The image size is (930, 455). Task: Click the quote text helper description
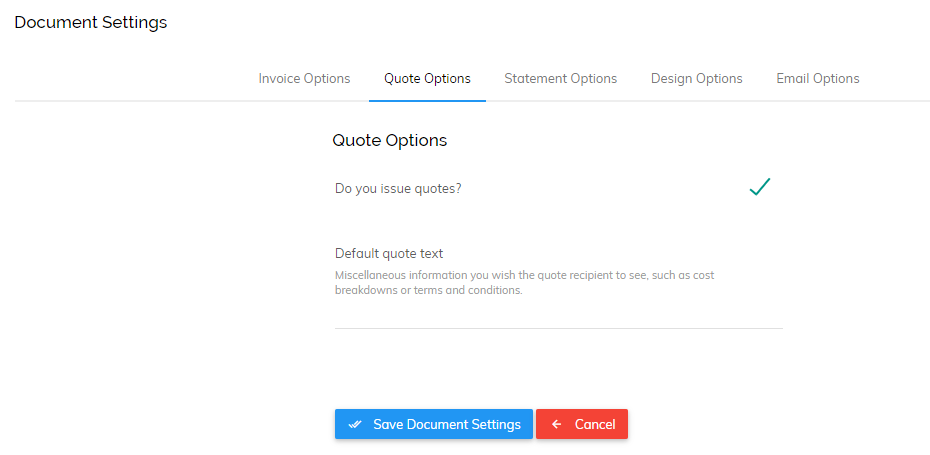[x=524, y=283]
